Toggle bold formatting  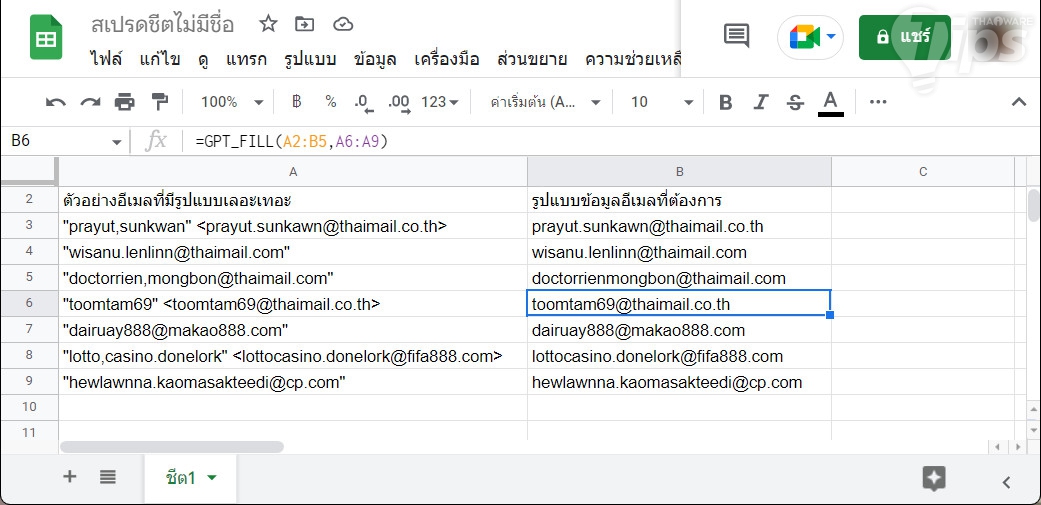tap(726, 102)
